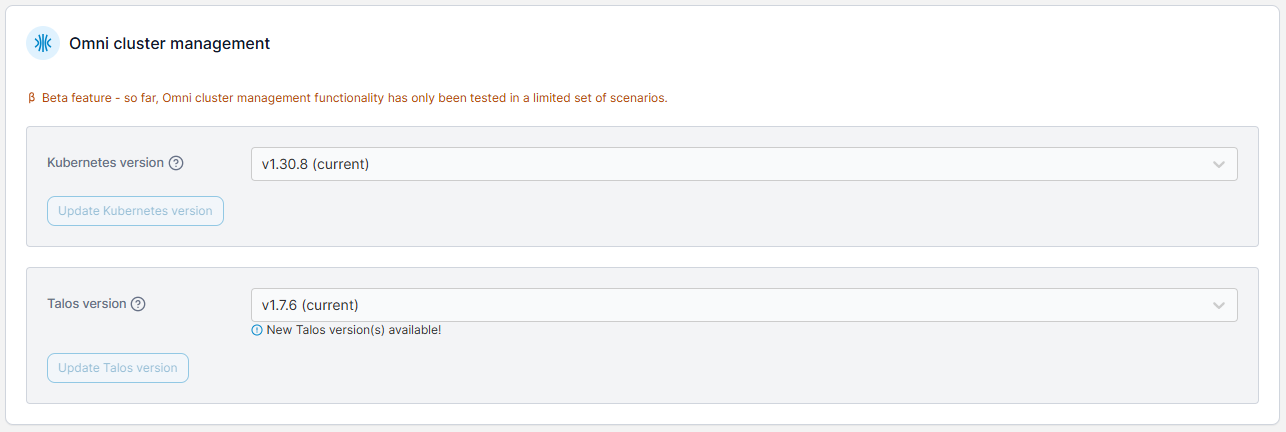Expand the Talos version dropdown chevron

tap(1218, 305)
